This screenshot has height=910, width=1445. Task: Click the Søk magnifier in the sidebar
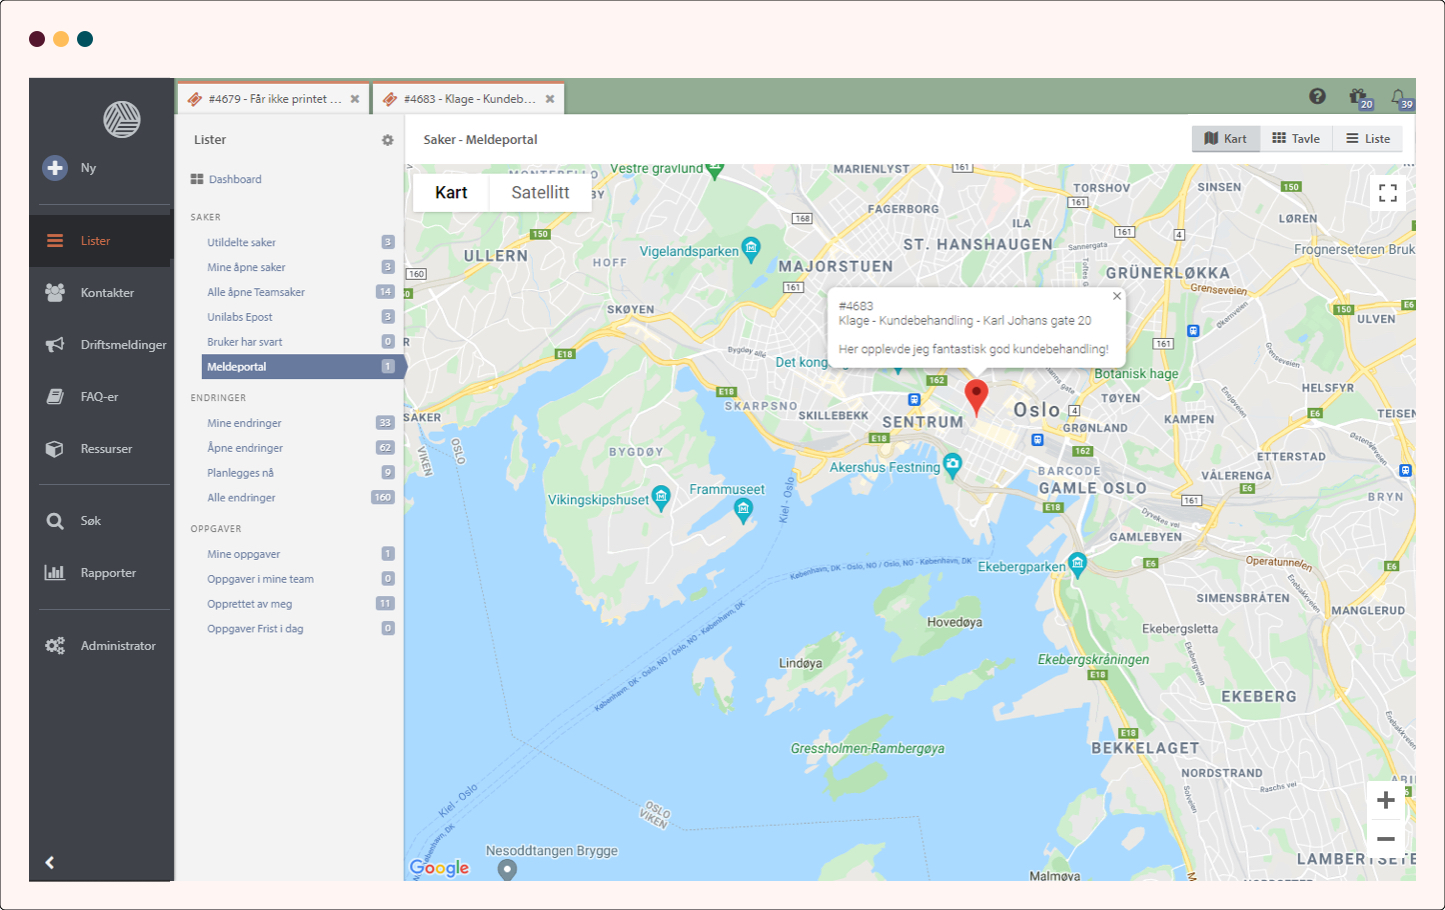pos(56,521)
